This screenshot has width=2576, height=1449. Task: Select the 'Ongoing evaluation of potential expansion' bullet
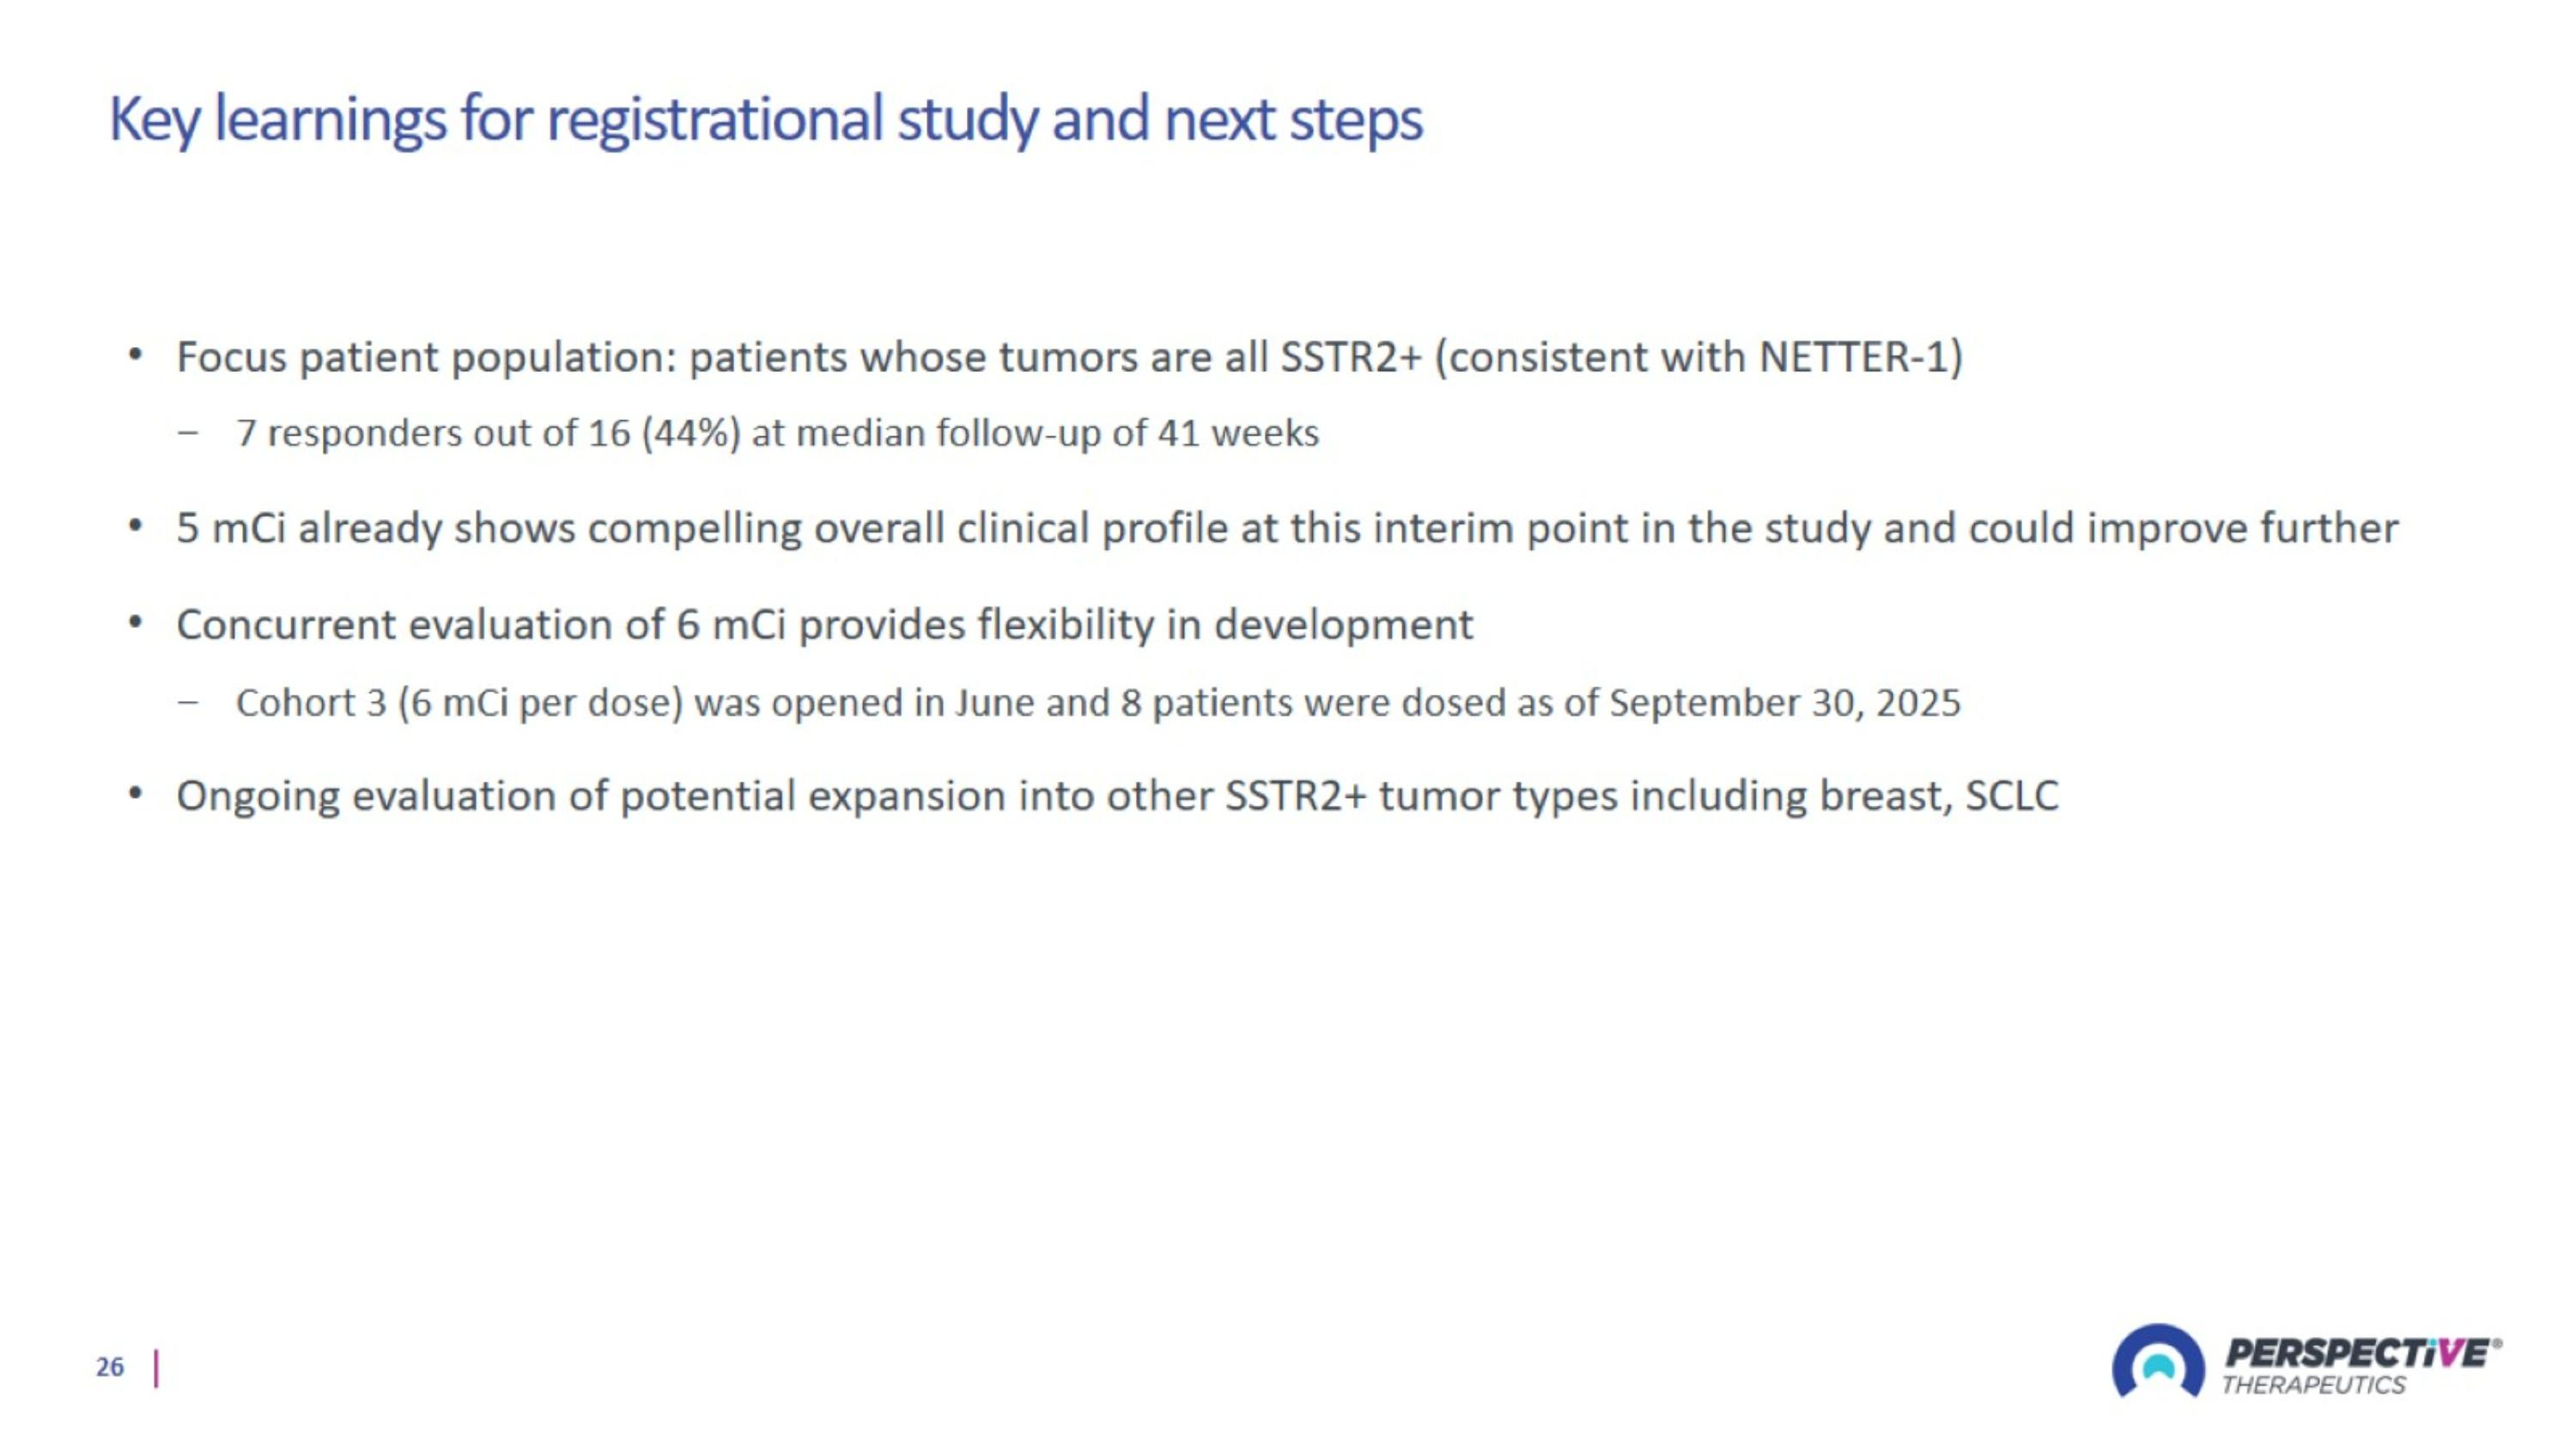tap(1117, 796)
